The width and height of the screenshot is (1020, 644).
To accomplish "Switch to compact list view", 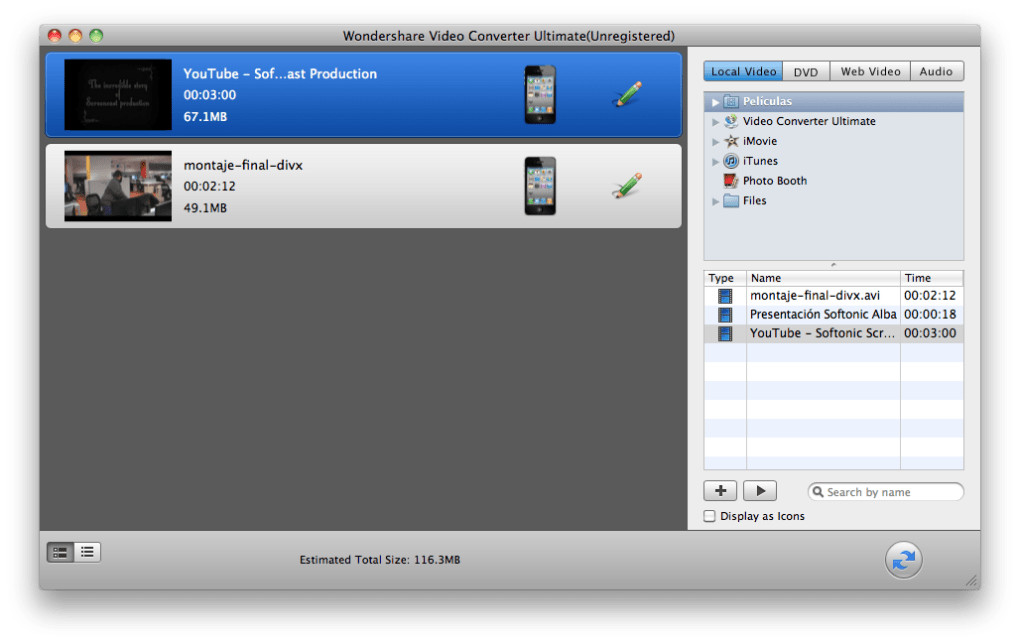I will [x=87, y=553].
